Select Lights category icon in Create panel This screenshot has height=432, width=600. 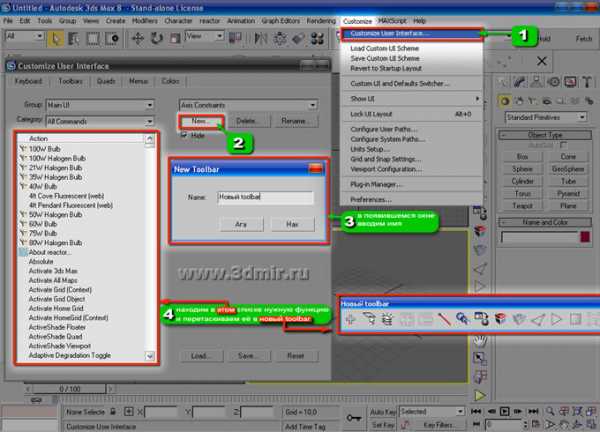click(532, 101)
